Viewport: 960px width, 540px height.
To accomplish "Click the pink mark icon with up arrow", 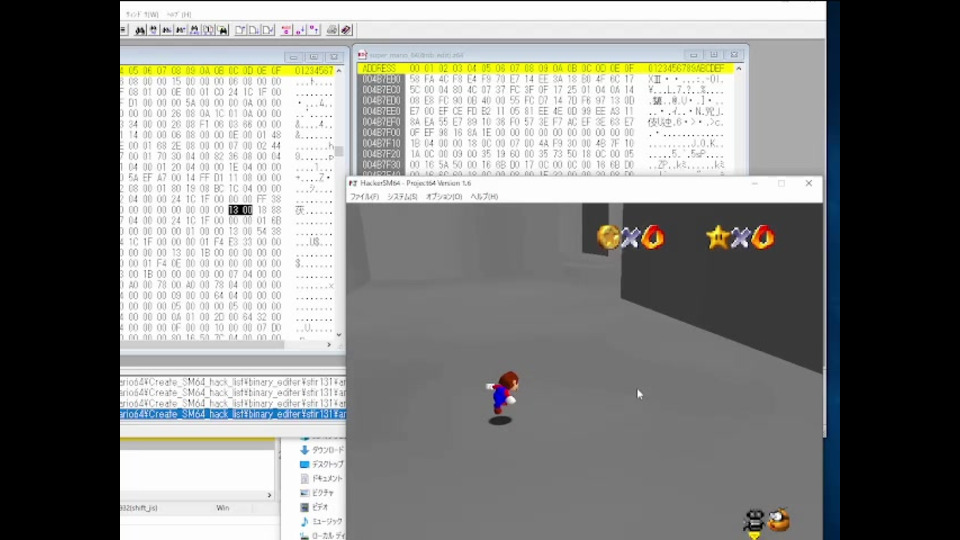I will pos(314,30).
